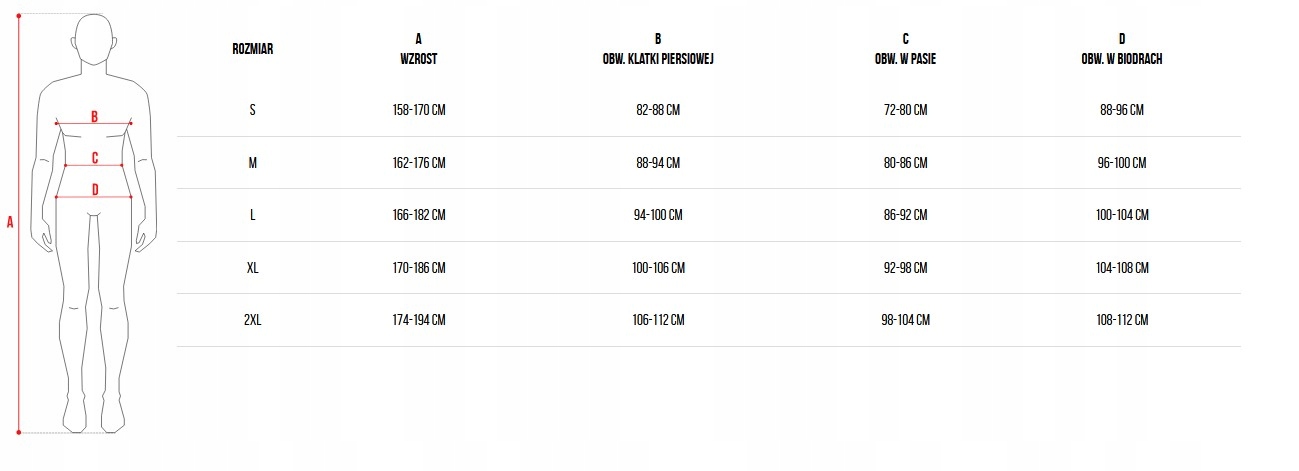This screenshot has height=471, width=1299.
Task: Click the red B chest measurement marker
Action: coord(94,116)
